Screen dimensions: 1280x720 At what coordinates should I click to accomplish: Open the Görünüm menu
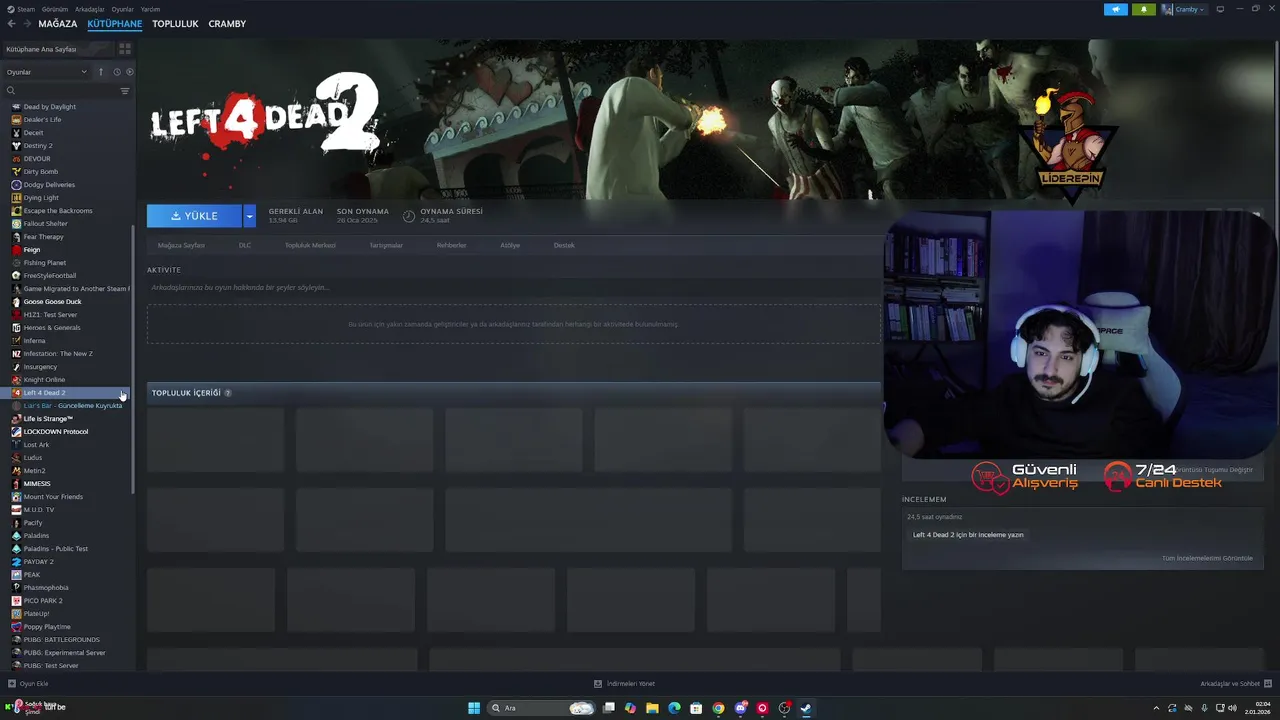[x=55, y=9]
